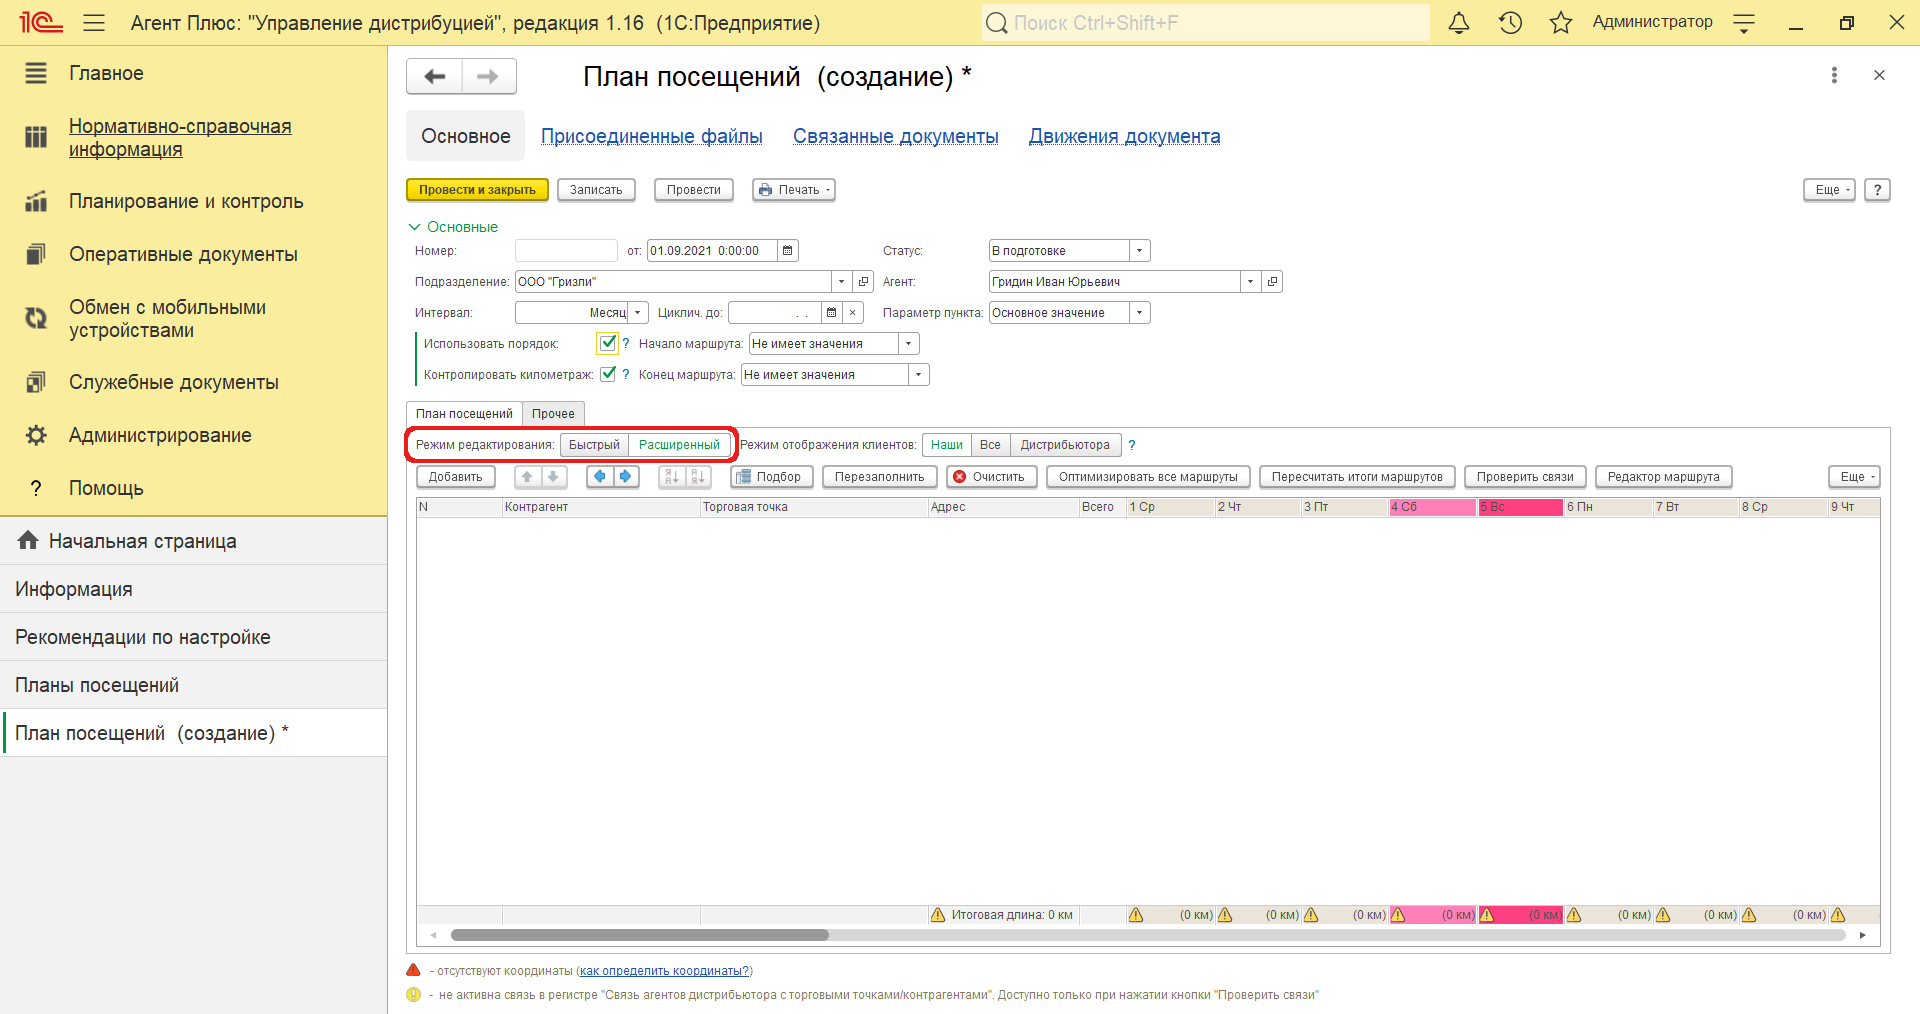Click Добавить row button
The width and height of the screenshot is (1920, 1014).
[x=456, y=477]
